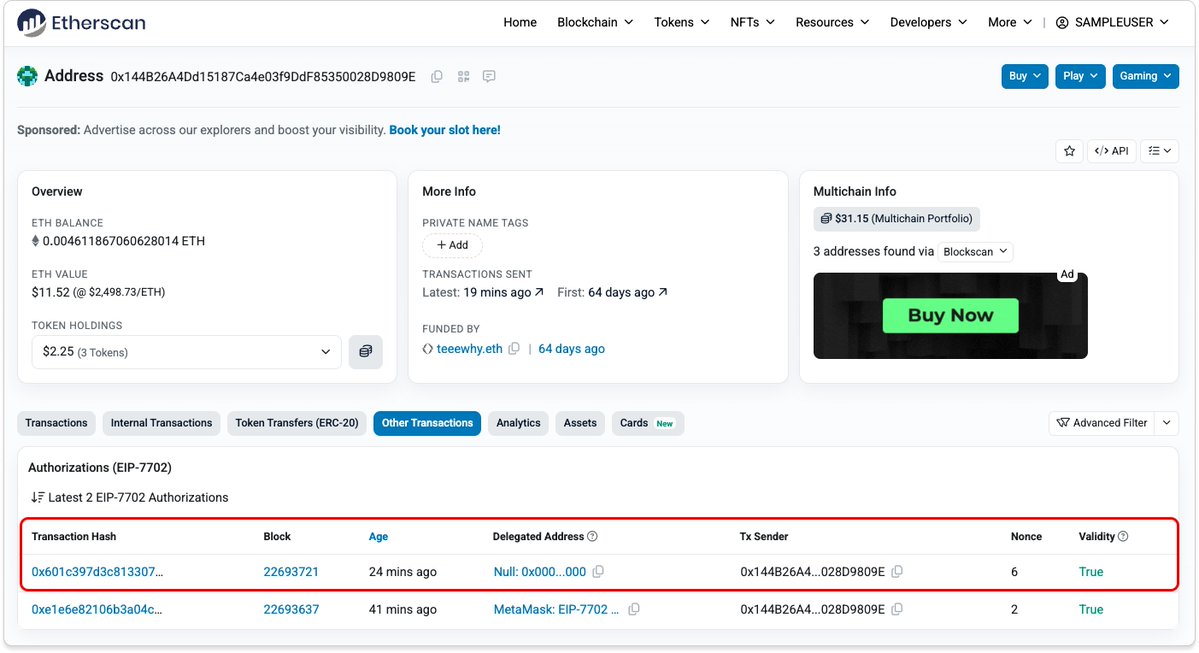Open the MetaMask: EIP-7702 delegated address
The image size is (1199, 653).
pyautogui.click(x=556, y=609)
